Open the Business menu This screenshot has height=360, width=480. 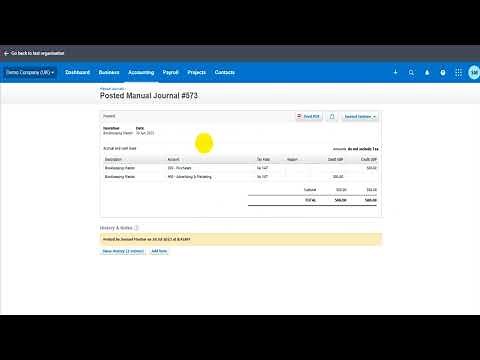(109, 72)
